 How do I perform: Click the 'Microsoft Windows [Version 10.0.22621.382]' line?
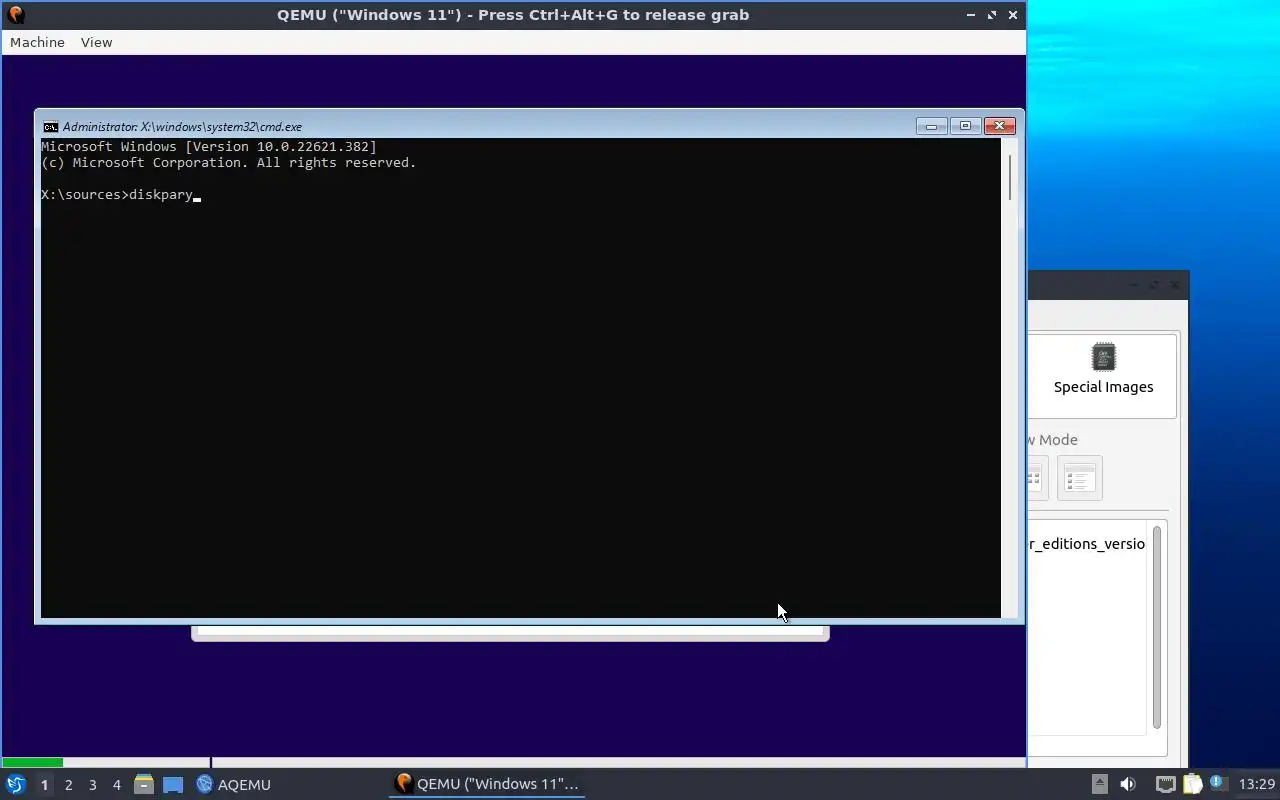(x=209, y=146)
